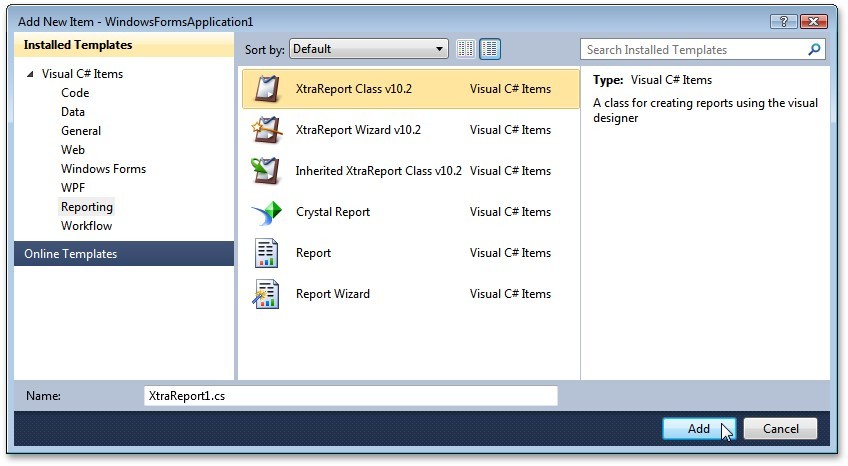Open the Sort by dropdown
Viewport: 848px width, 466px height.
pos(370,49)
